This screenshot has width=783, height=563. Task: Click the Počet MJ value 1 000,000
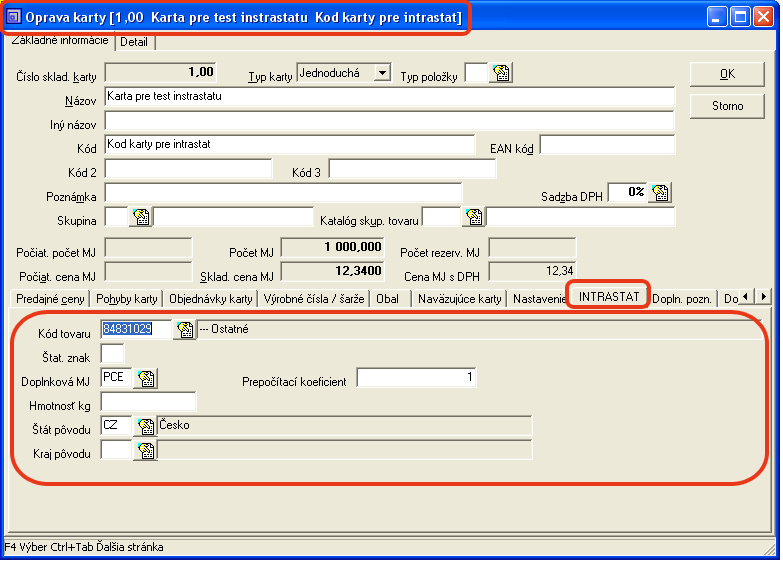tap(333, 247)
